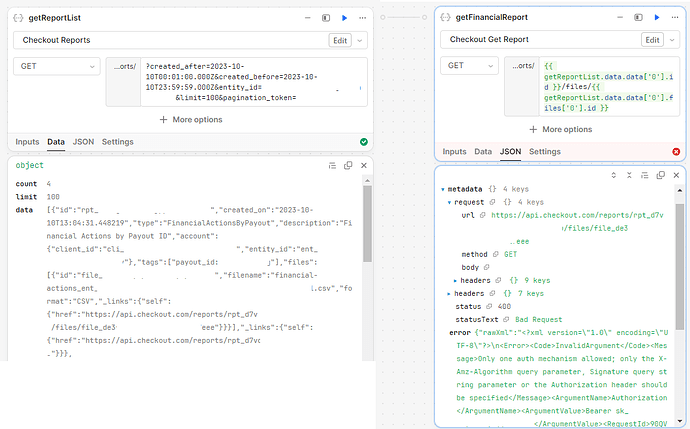Image resolution: width=690 pixels, height=429 pixels.
Task: Copy the status key link icon
Action: point(489,306)
